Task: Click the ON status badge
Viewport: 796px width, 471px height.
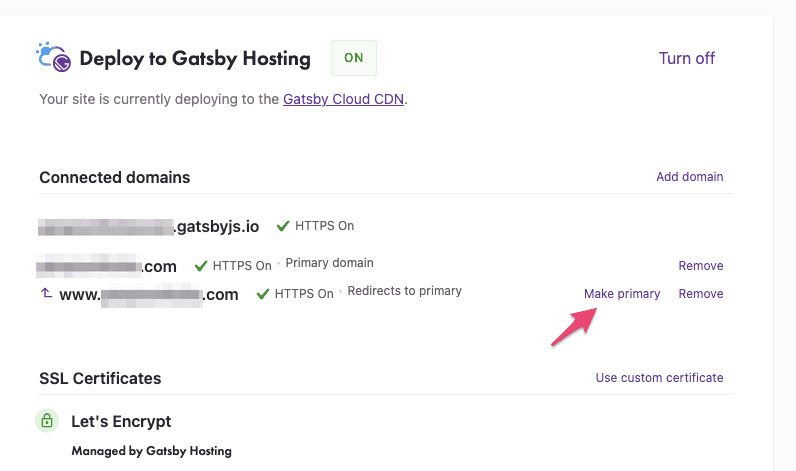Action: (354, 58)
